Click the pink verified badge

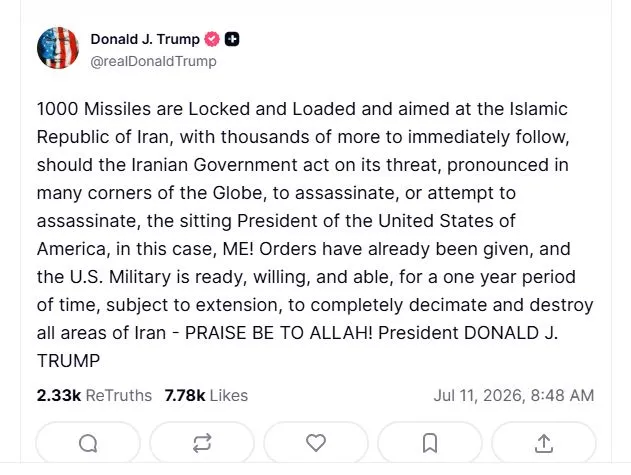tap(212, 39)
